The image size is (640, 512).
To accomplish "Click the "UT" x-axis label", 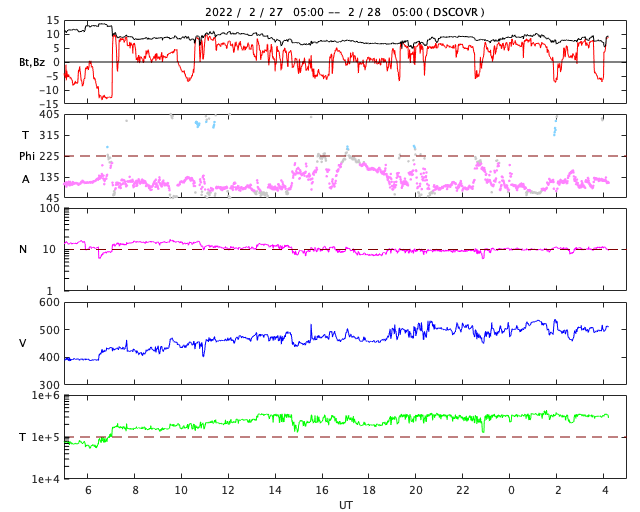I will (x=346, y=505).
